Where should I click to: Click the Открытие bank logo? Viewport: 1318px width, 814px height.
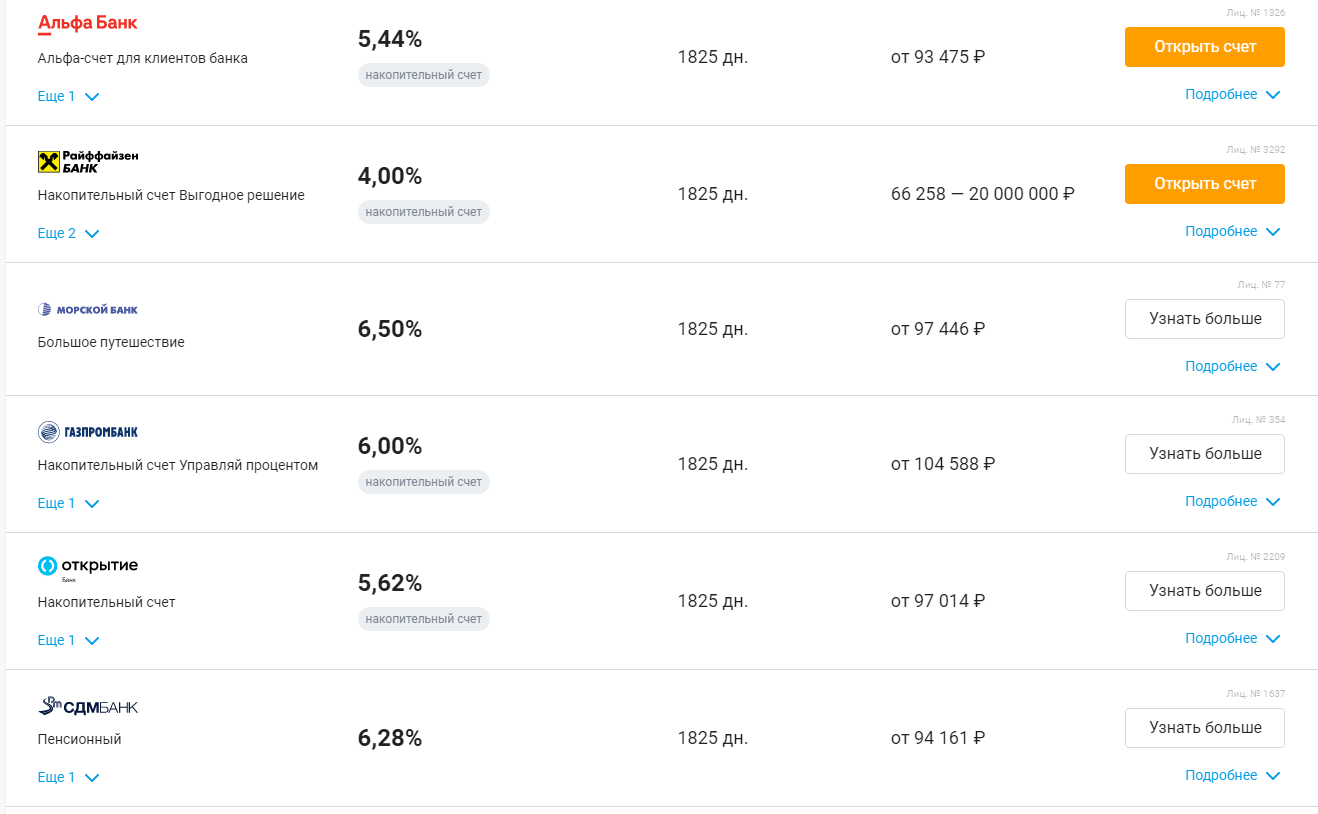88,567
